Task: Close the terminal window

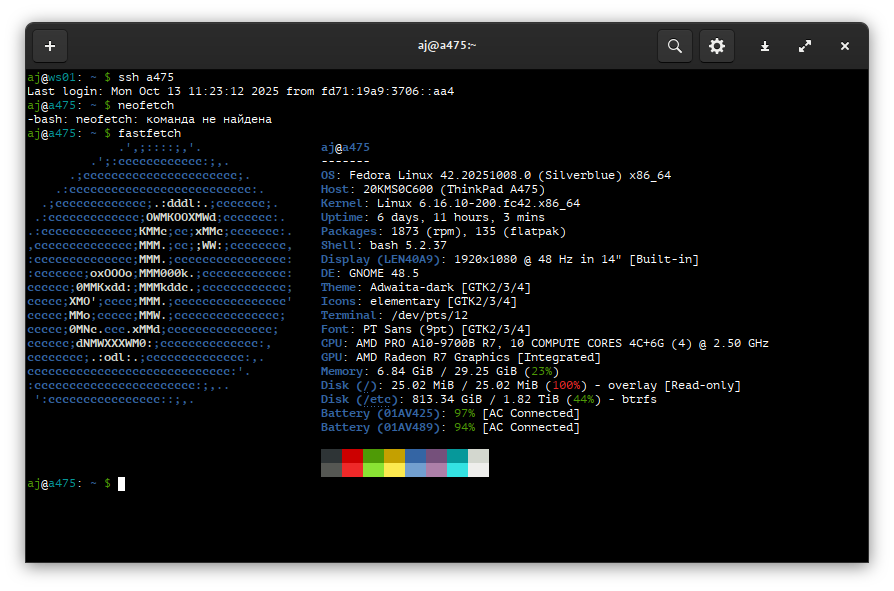Action: click(845, 46)
